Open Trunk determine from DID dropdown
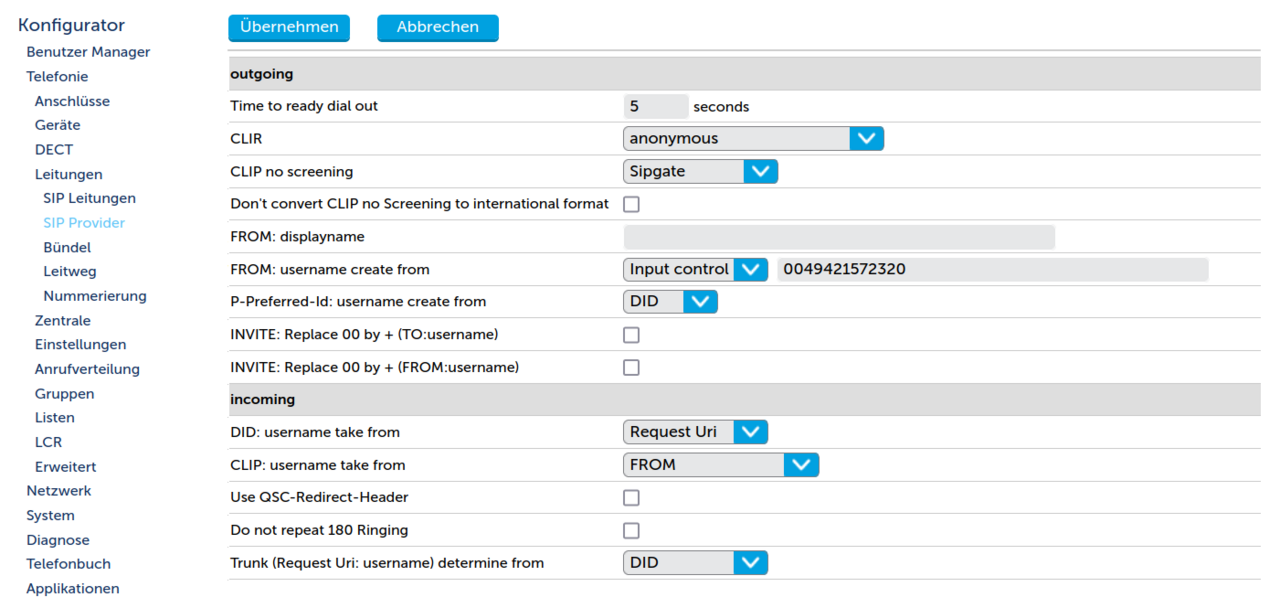 tap(695, 563)
